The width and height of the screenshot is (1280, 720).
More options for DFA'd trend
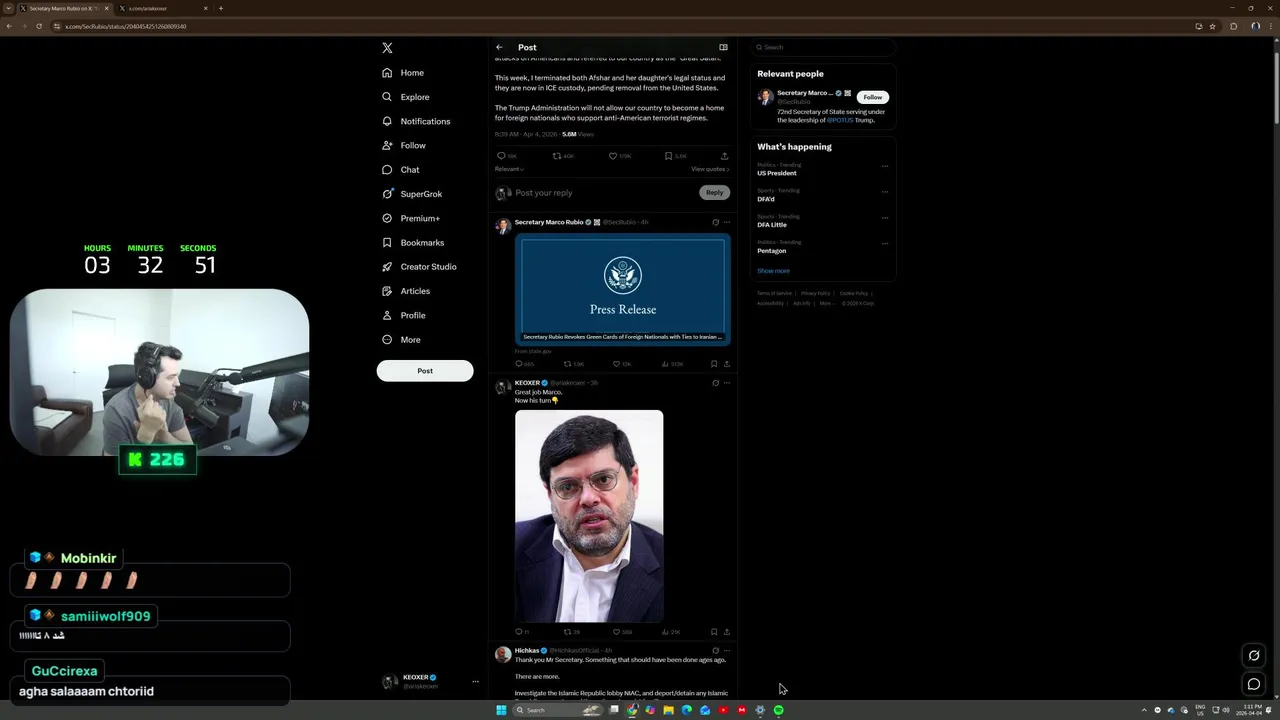point(885,192)
